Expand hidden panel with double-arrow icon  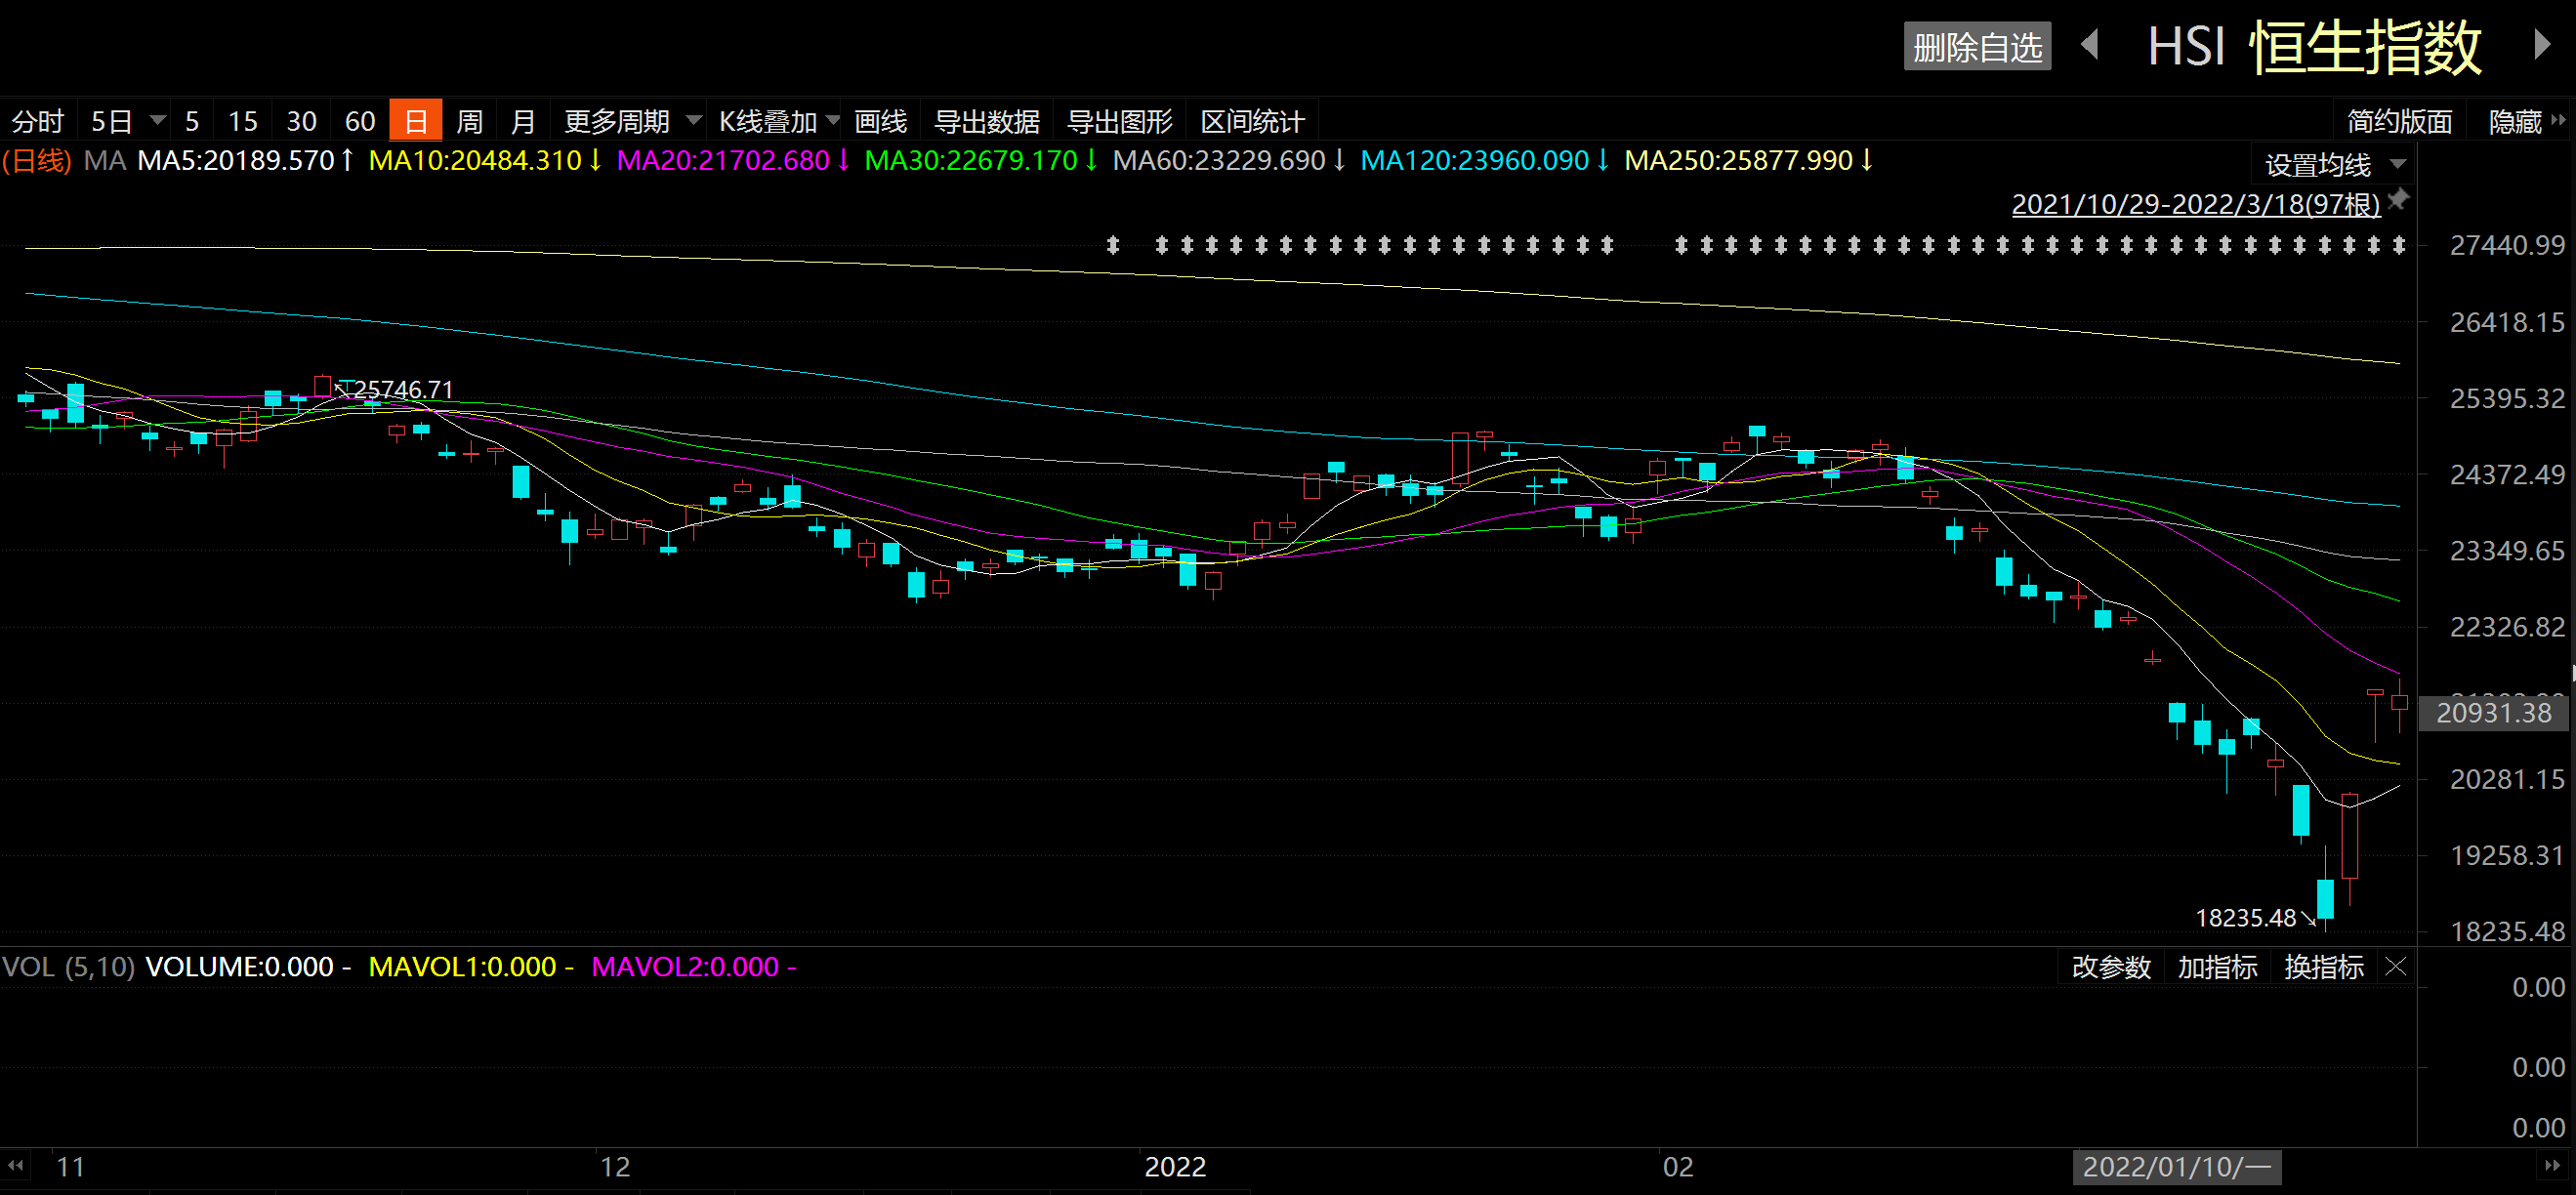coord(2559,120)
